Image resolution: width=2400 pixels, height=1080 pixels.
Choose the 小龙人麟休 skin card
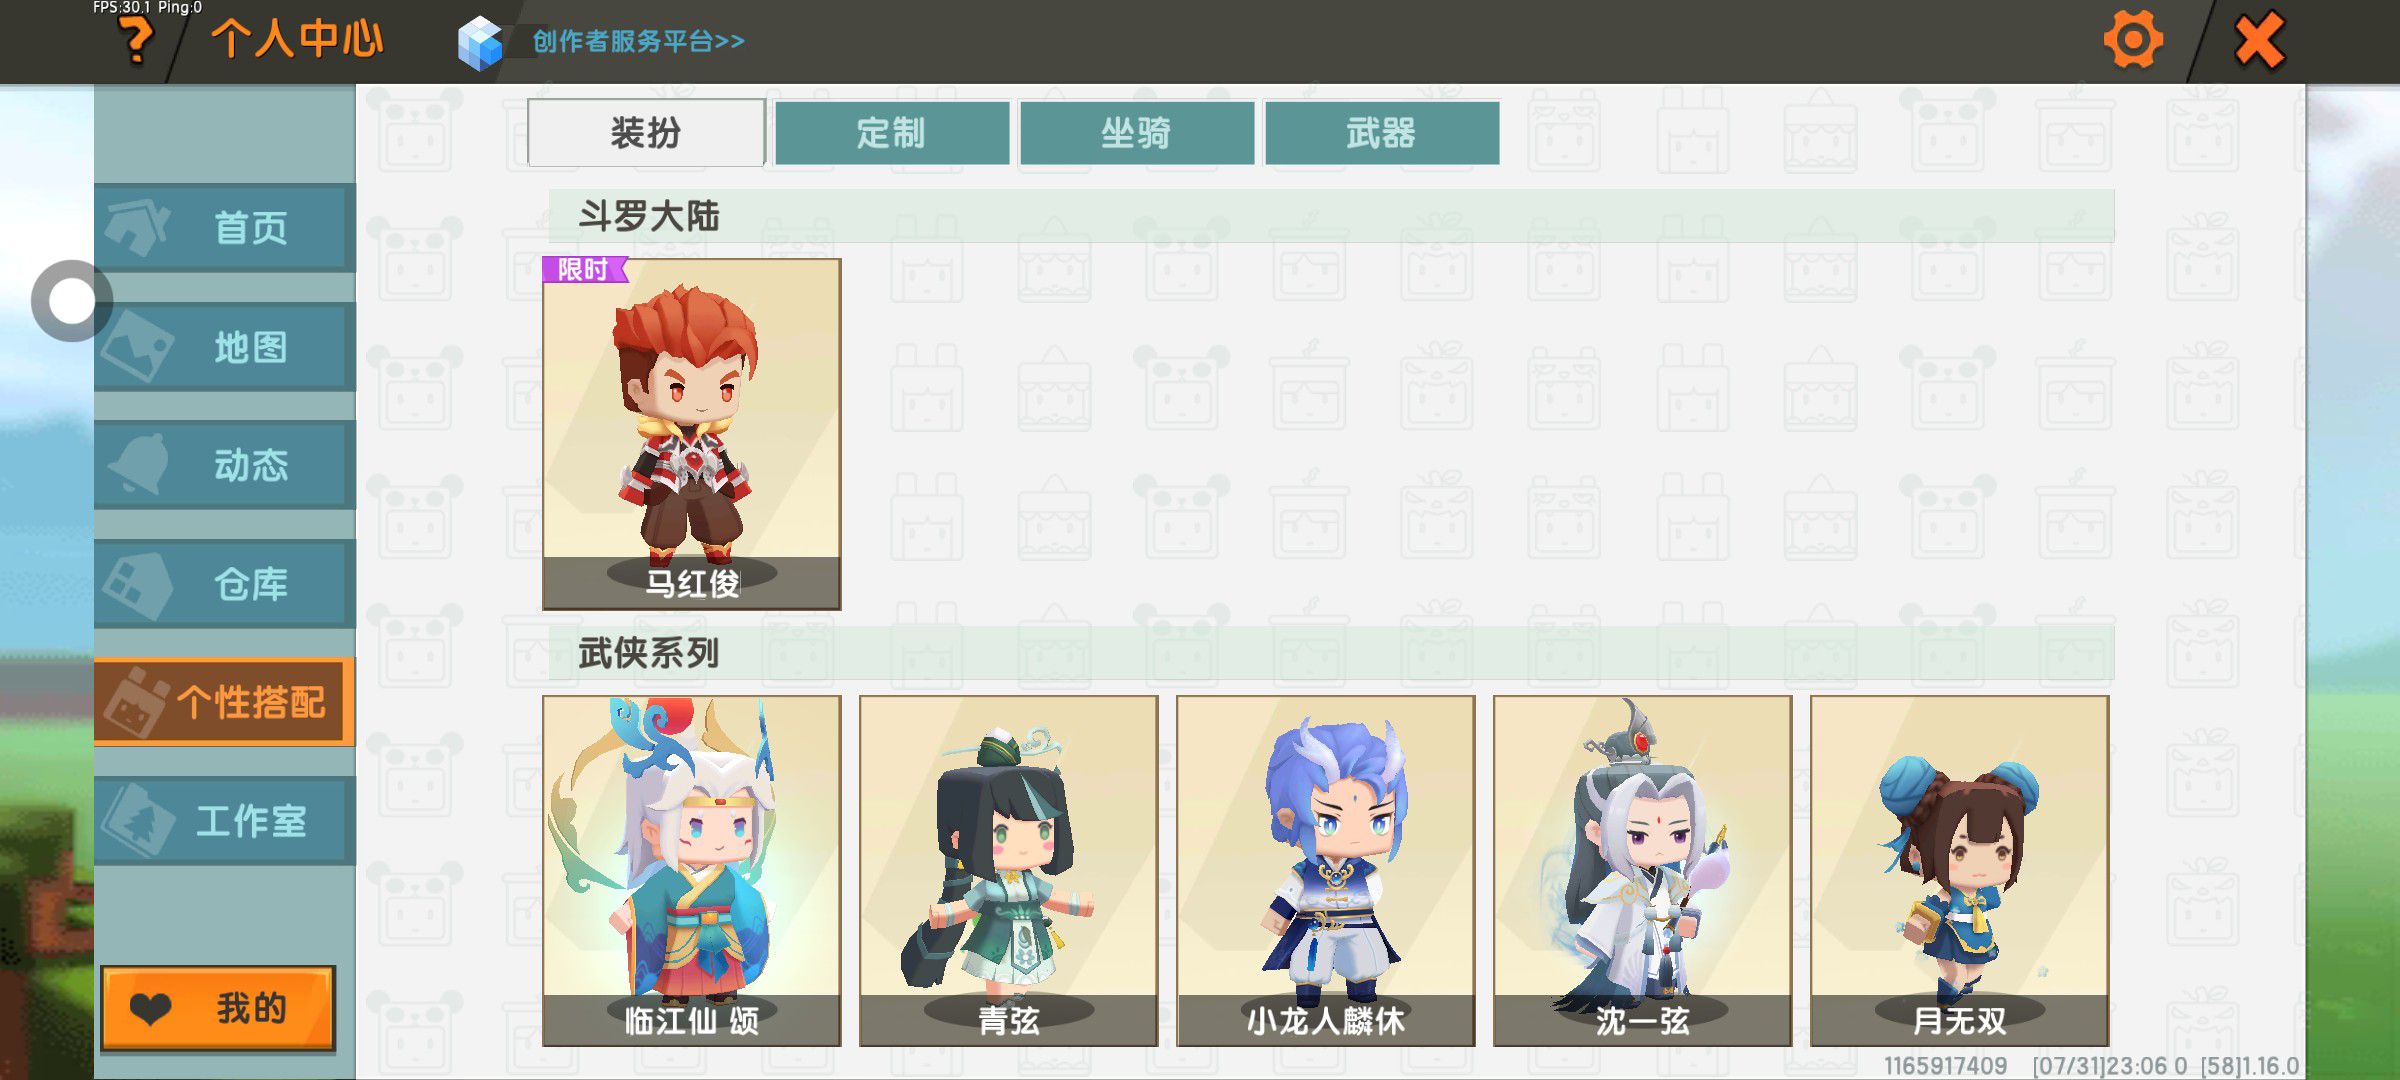[1326, 871]
